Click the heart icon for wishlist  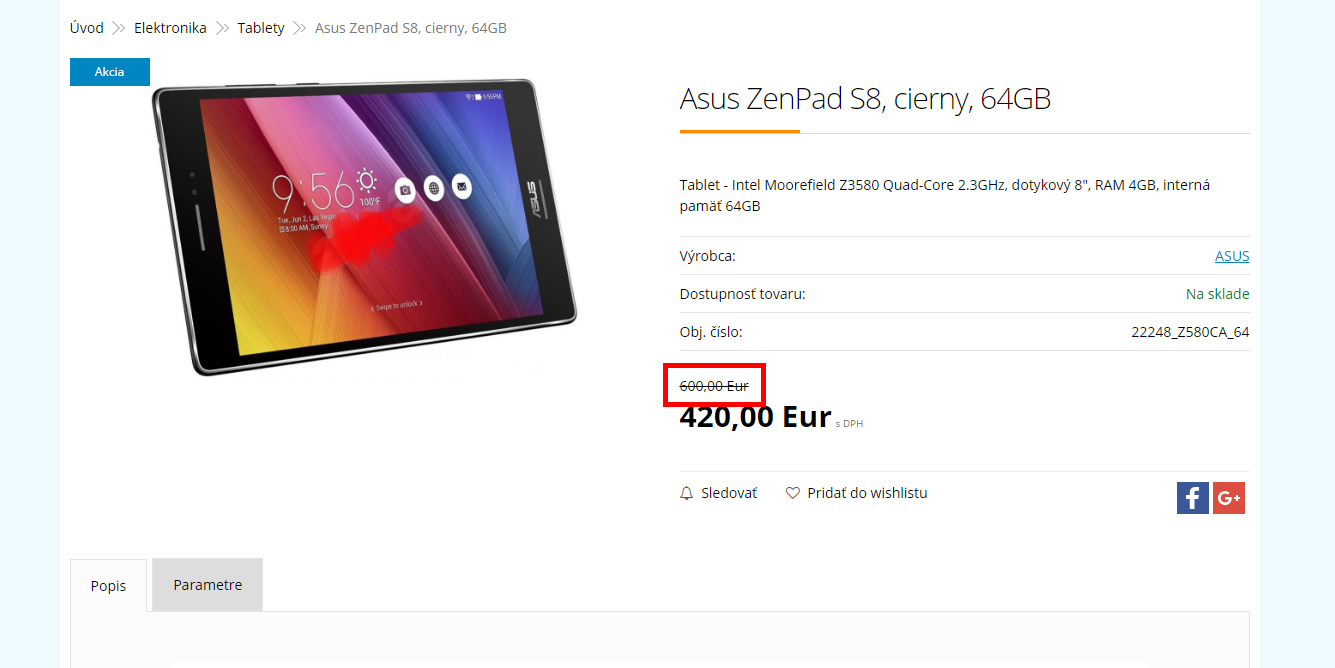793,493
